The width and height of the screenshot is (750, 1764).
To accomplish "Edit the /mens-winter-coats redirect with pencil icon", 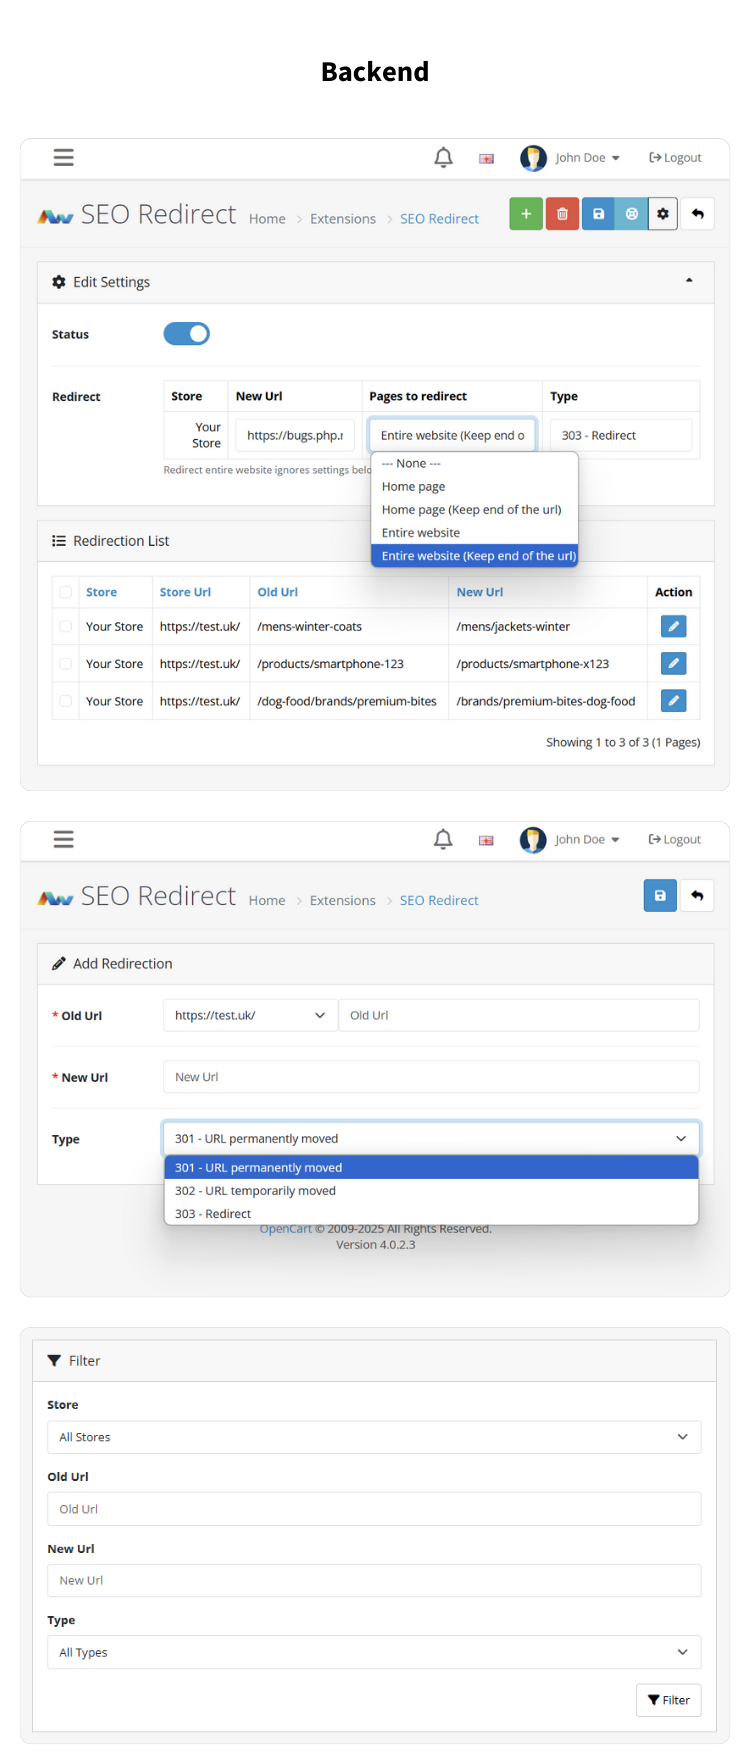I will pyautogui.click(x=674, y=627).
